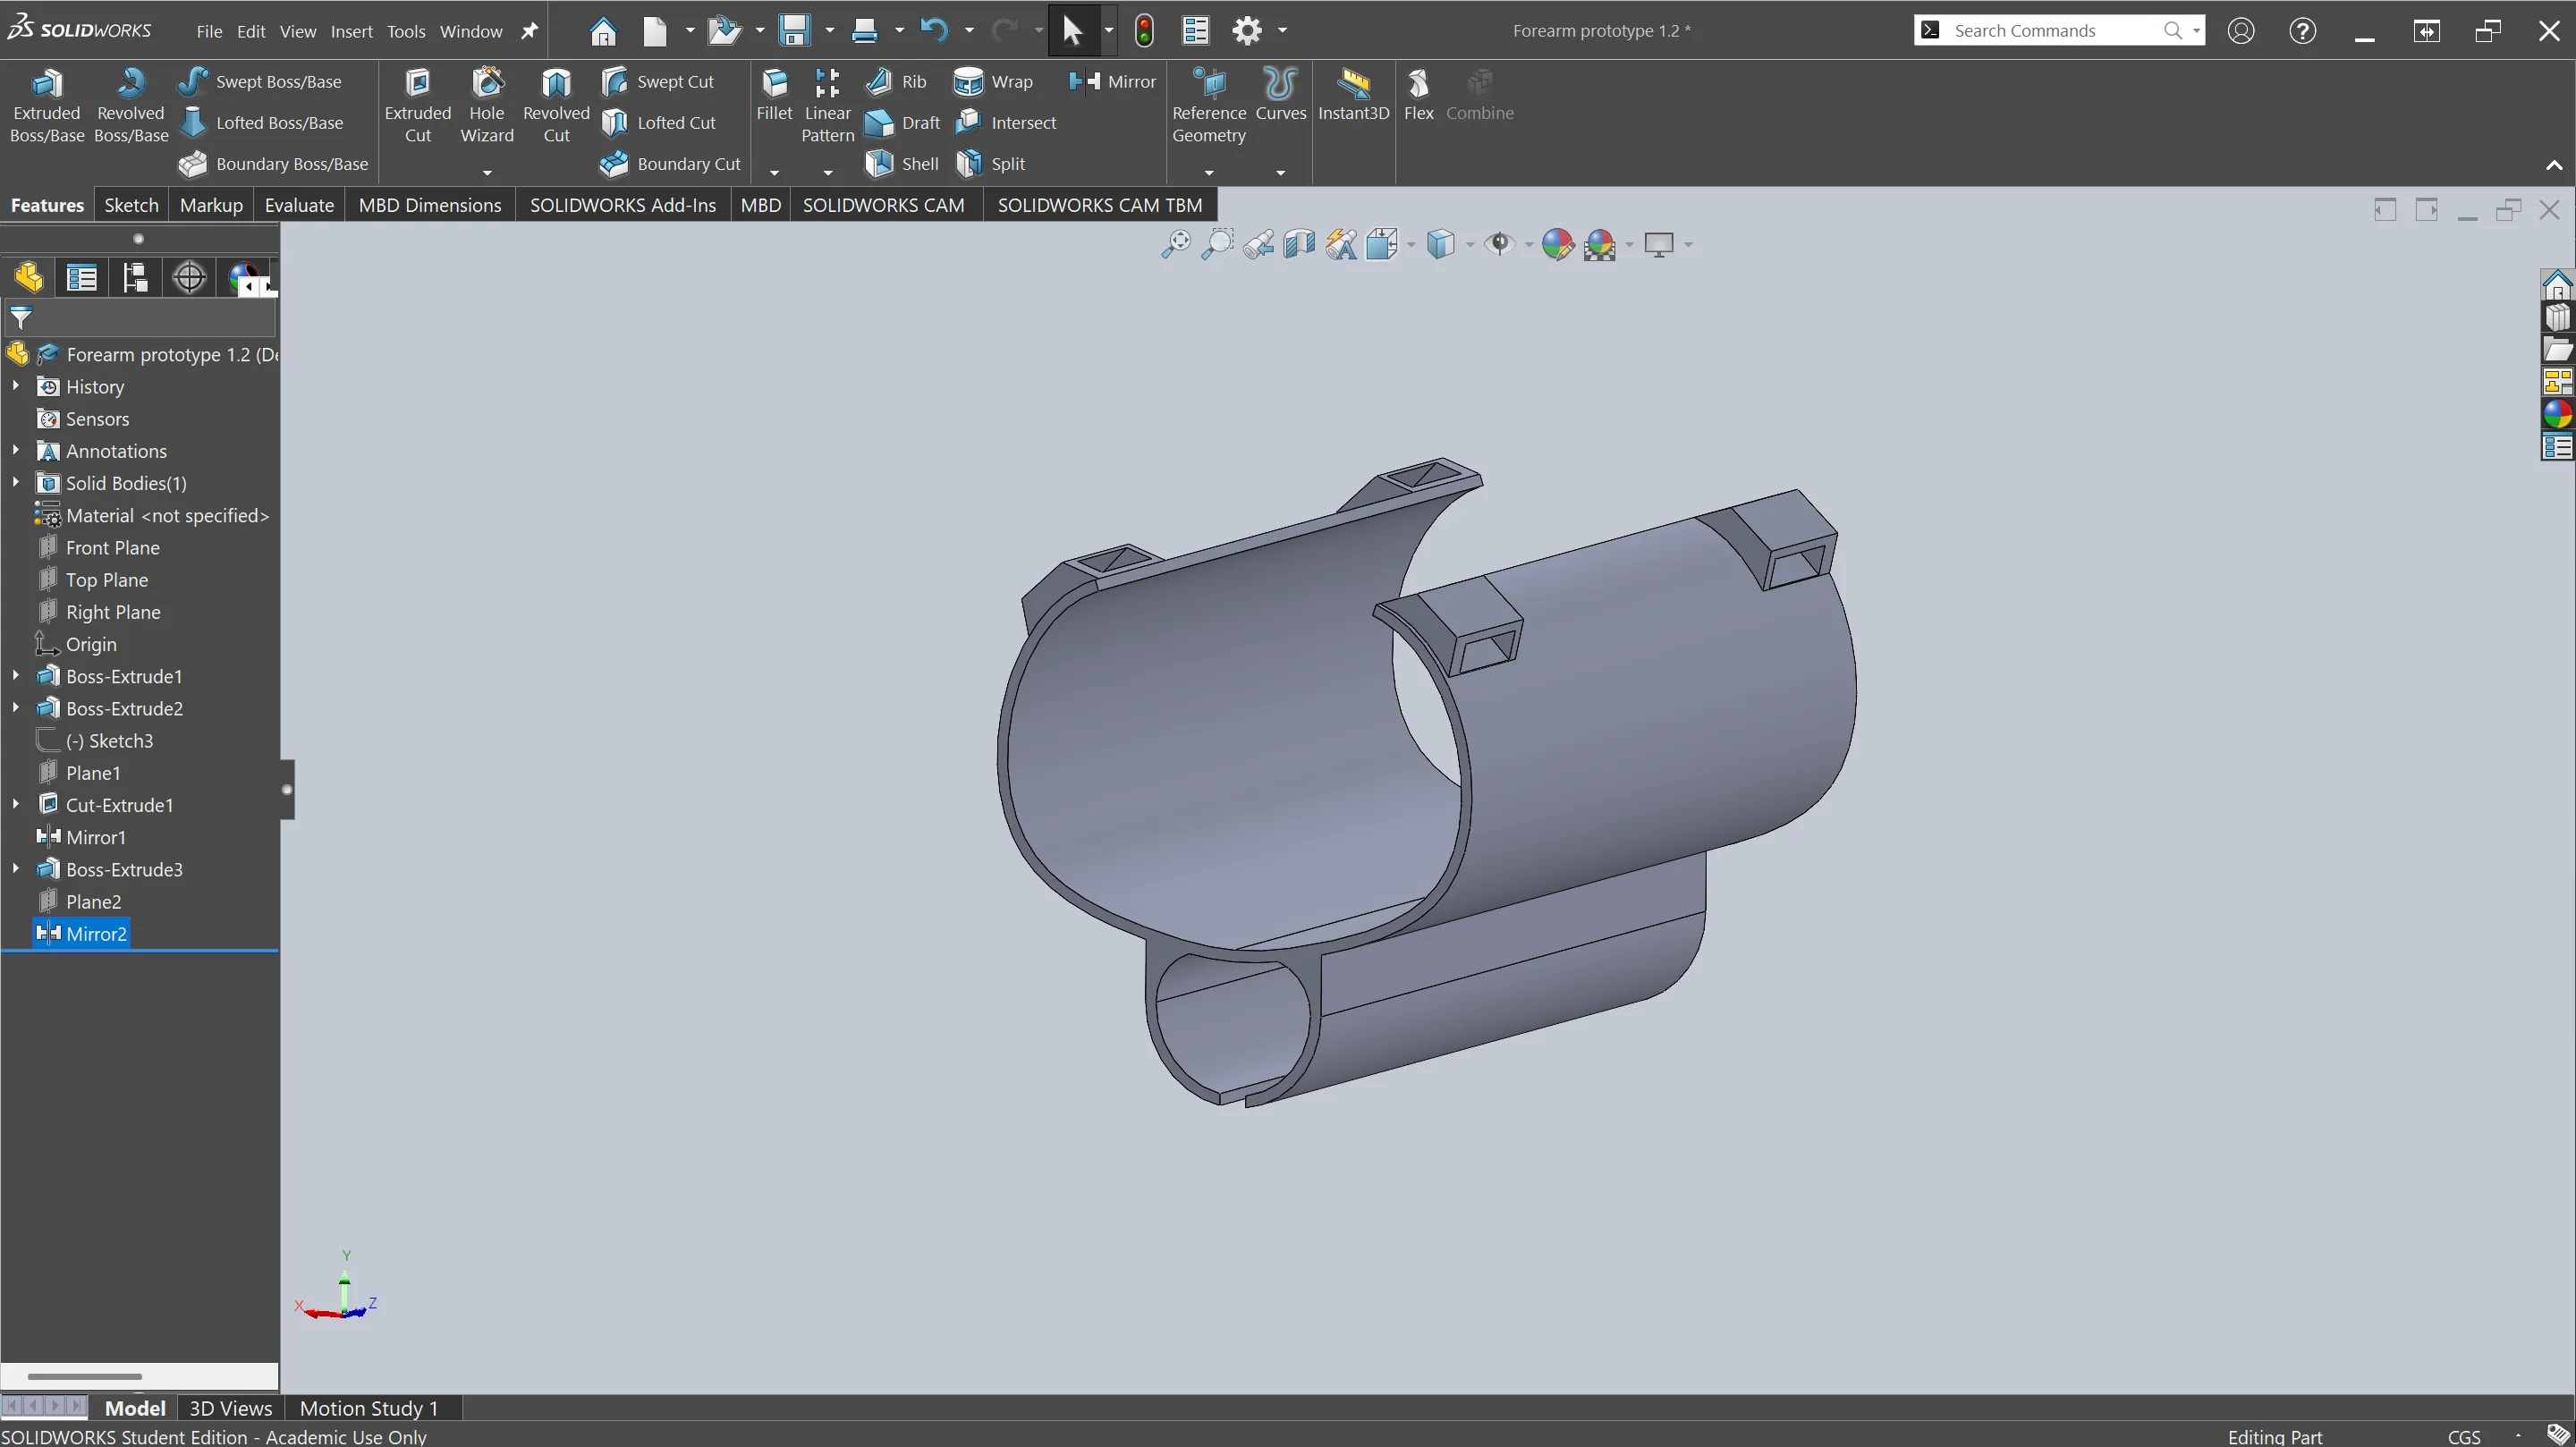This screenshot has height=1447, width=2576.
Task: Select the Flex tool
Action: click(1418, 94)
